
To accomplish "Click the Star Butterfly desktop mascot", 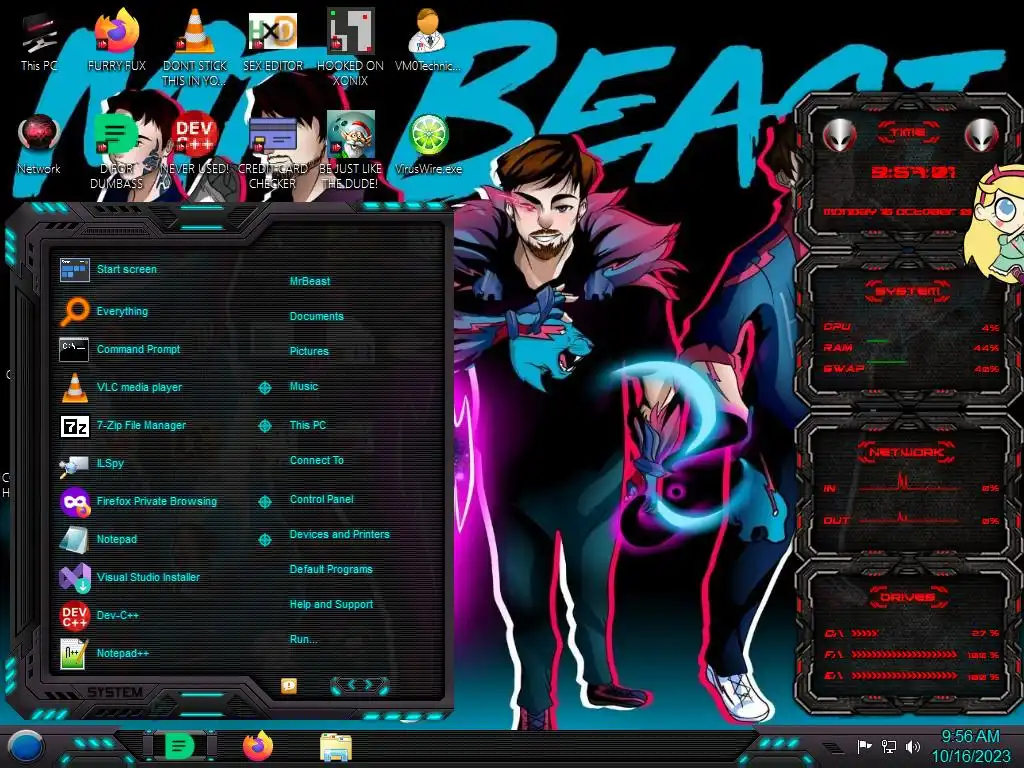I will 995,222.
